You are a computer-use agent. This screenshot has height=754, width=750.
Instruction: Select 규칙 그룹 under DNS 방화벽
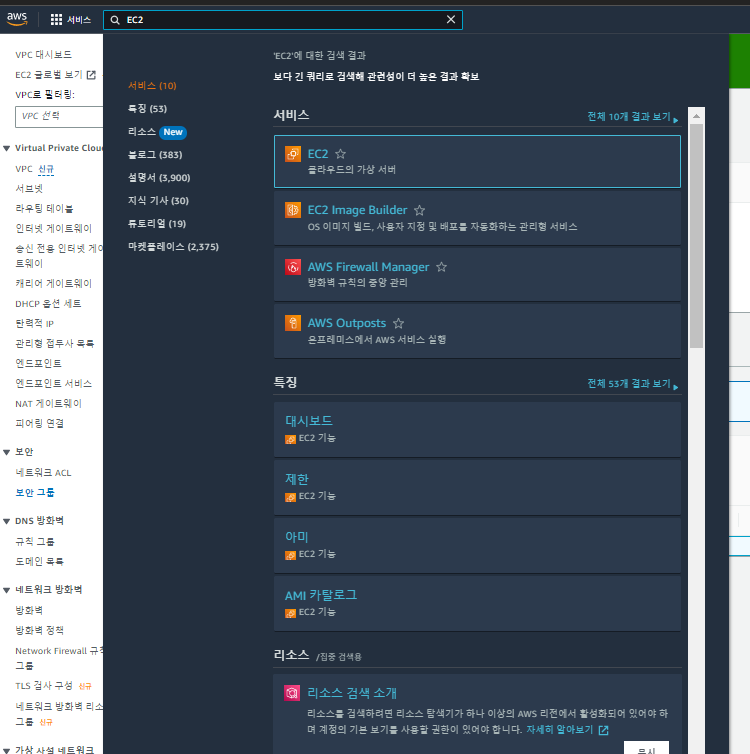(35, 542)
